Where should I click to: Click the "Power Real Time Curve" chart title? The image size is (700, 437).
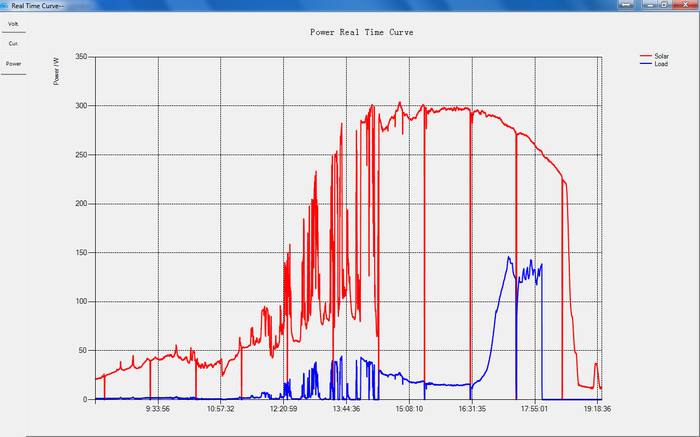(x=363, y=32)
